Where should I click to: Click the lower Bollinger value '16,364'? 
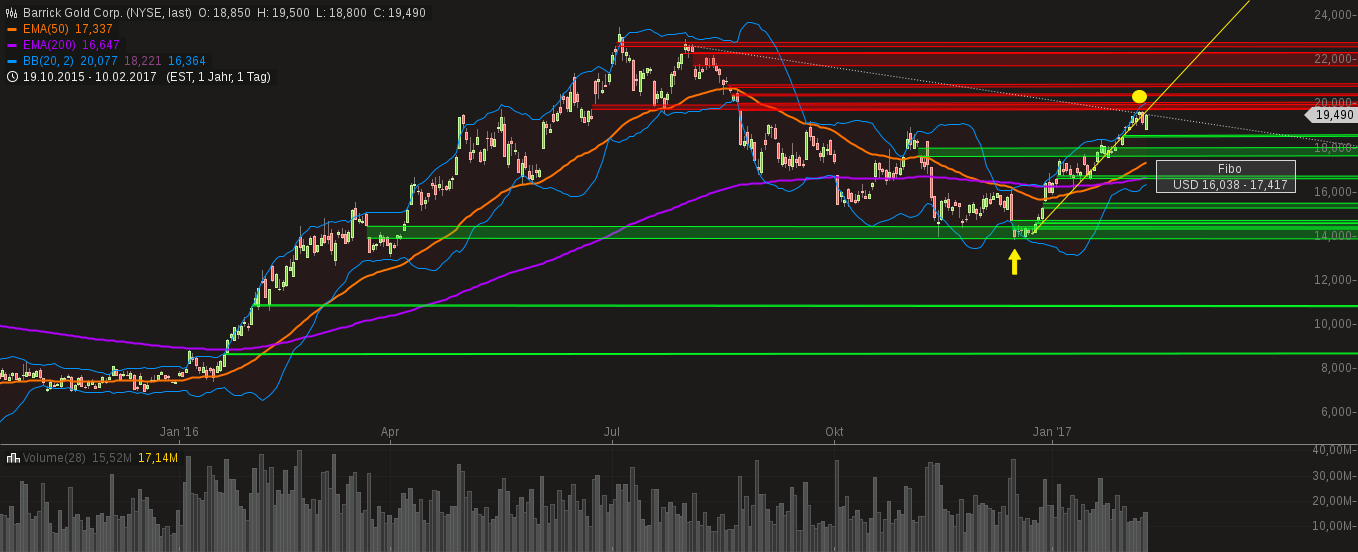(187, 61)
